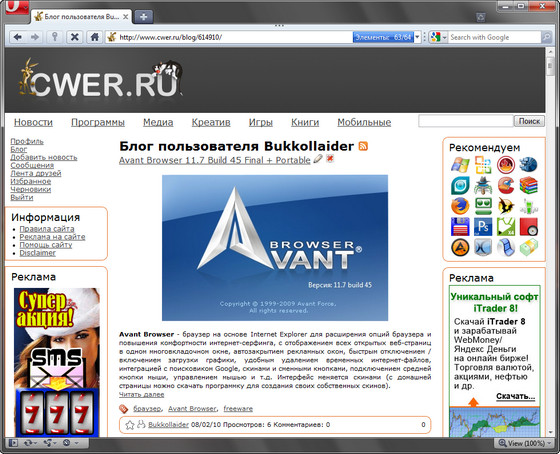Click the Выйти logout link

(22, 197)
